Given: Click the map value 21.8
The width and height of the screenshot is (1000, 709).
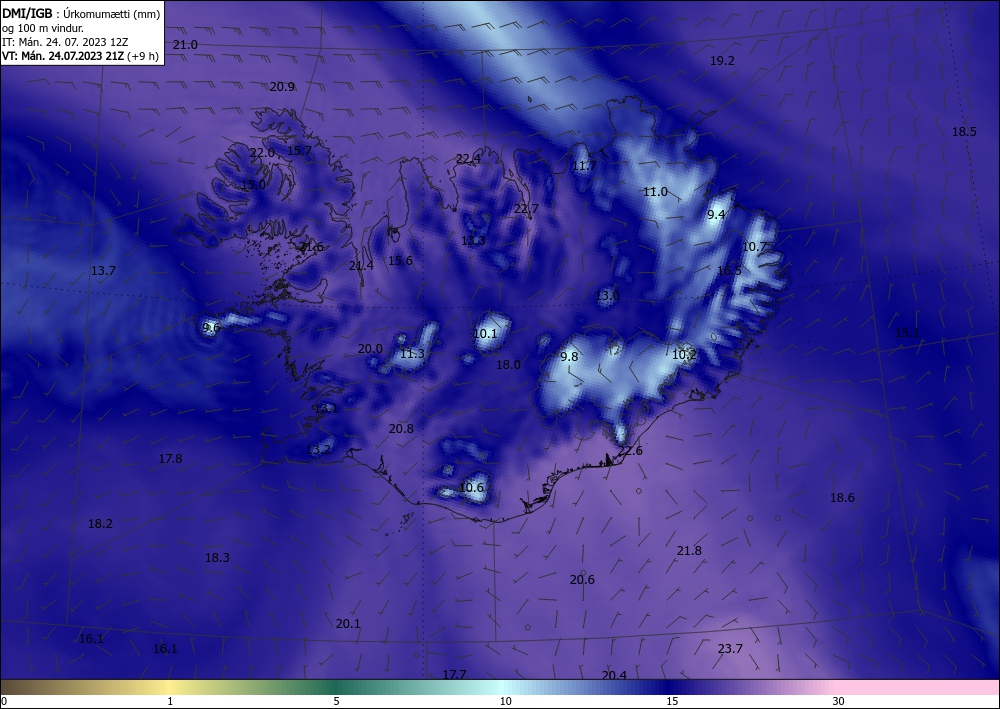Looking at the screenshot, I should [x=689, y=551].
